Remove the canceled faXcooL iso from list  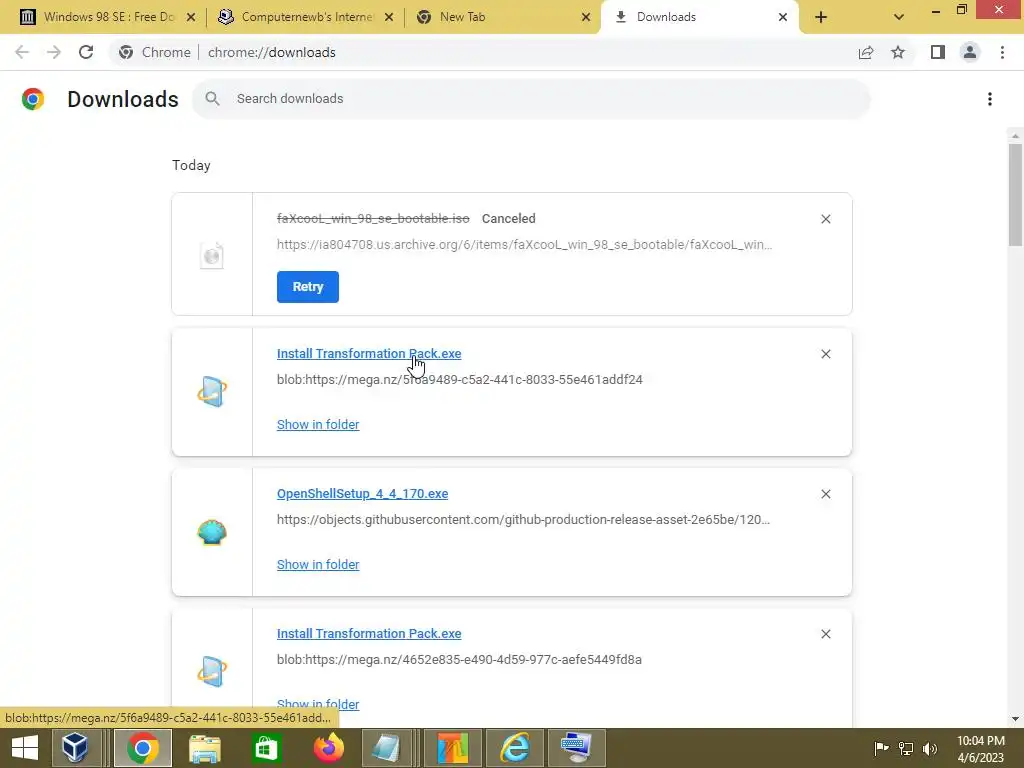pos(825,219)
